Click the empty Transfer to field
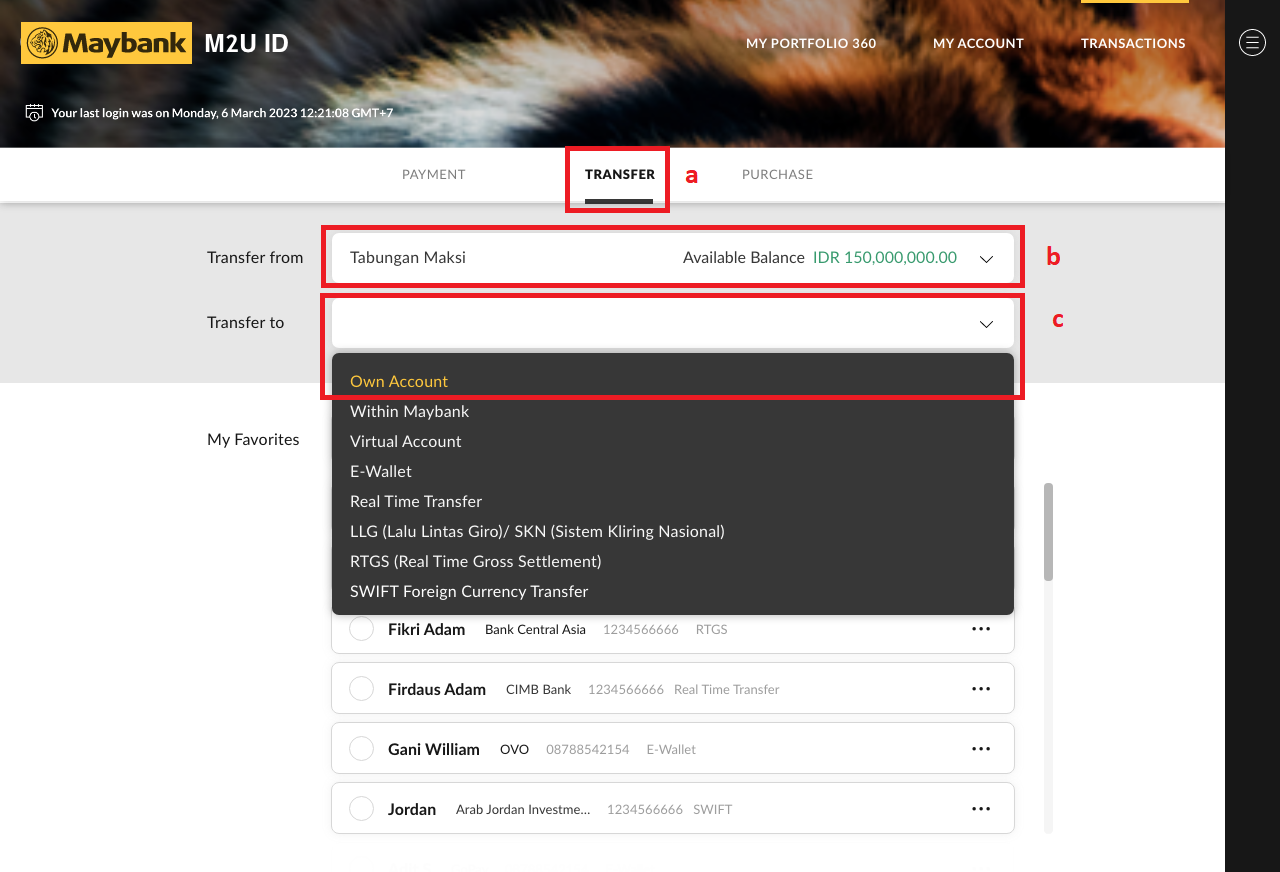This screenshot has width=1280, height=872. (x=673, y=323)
